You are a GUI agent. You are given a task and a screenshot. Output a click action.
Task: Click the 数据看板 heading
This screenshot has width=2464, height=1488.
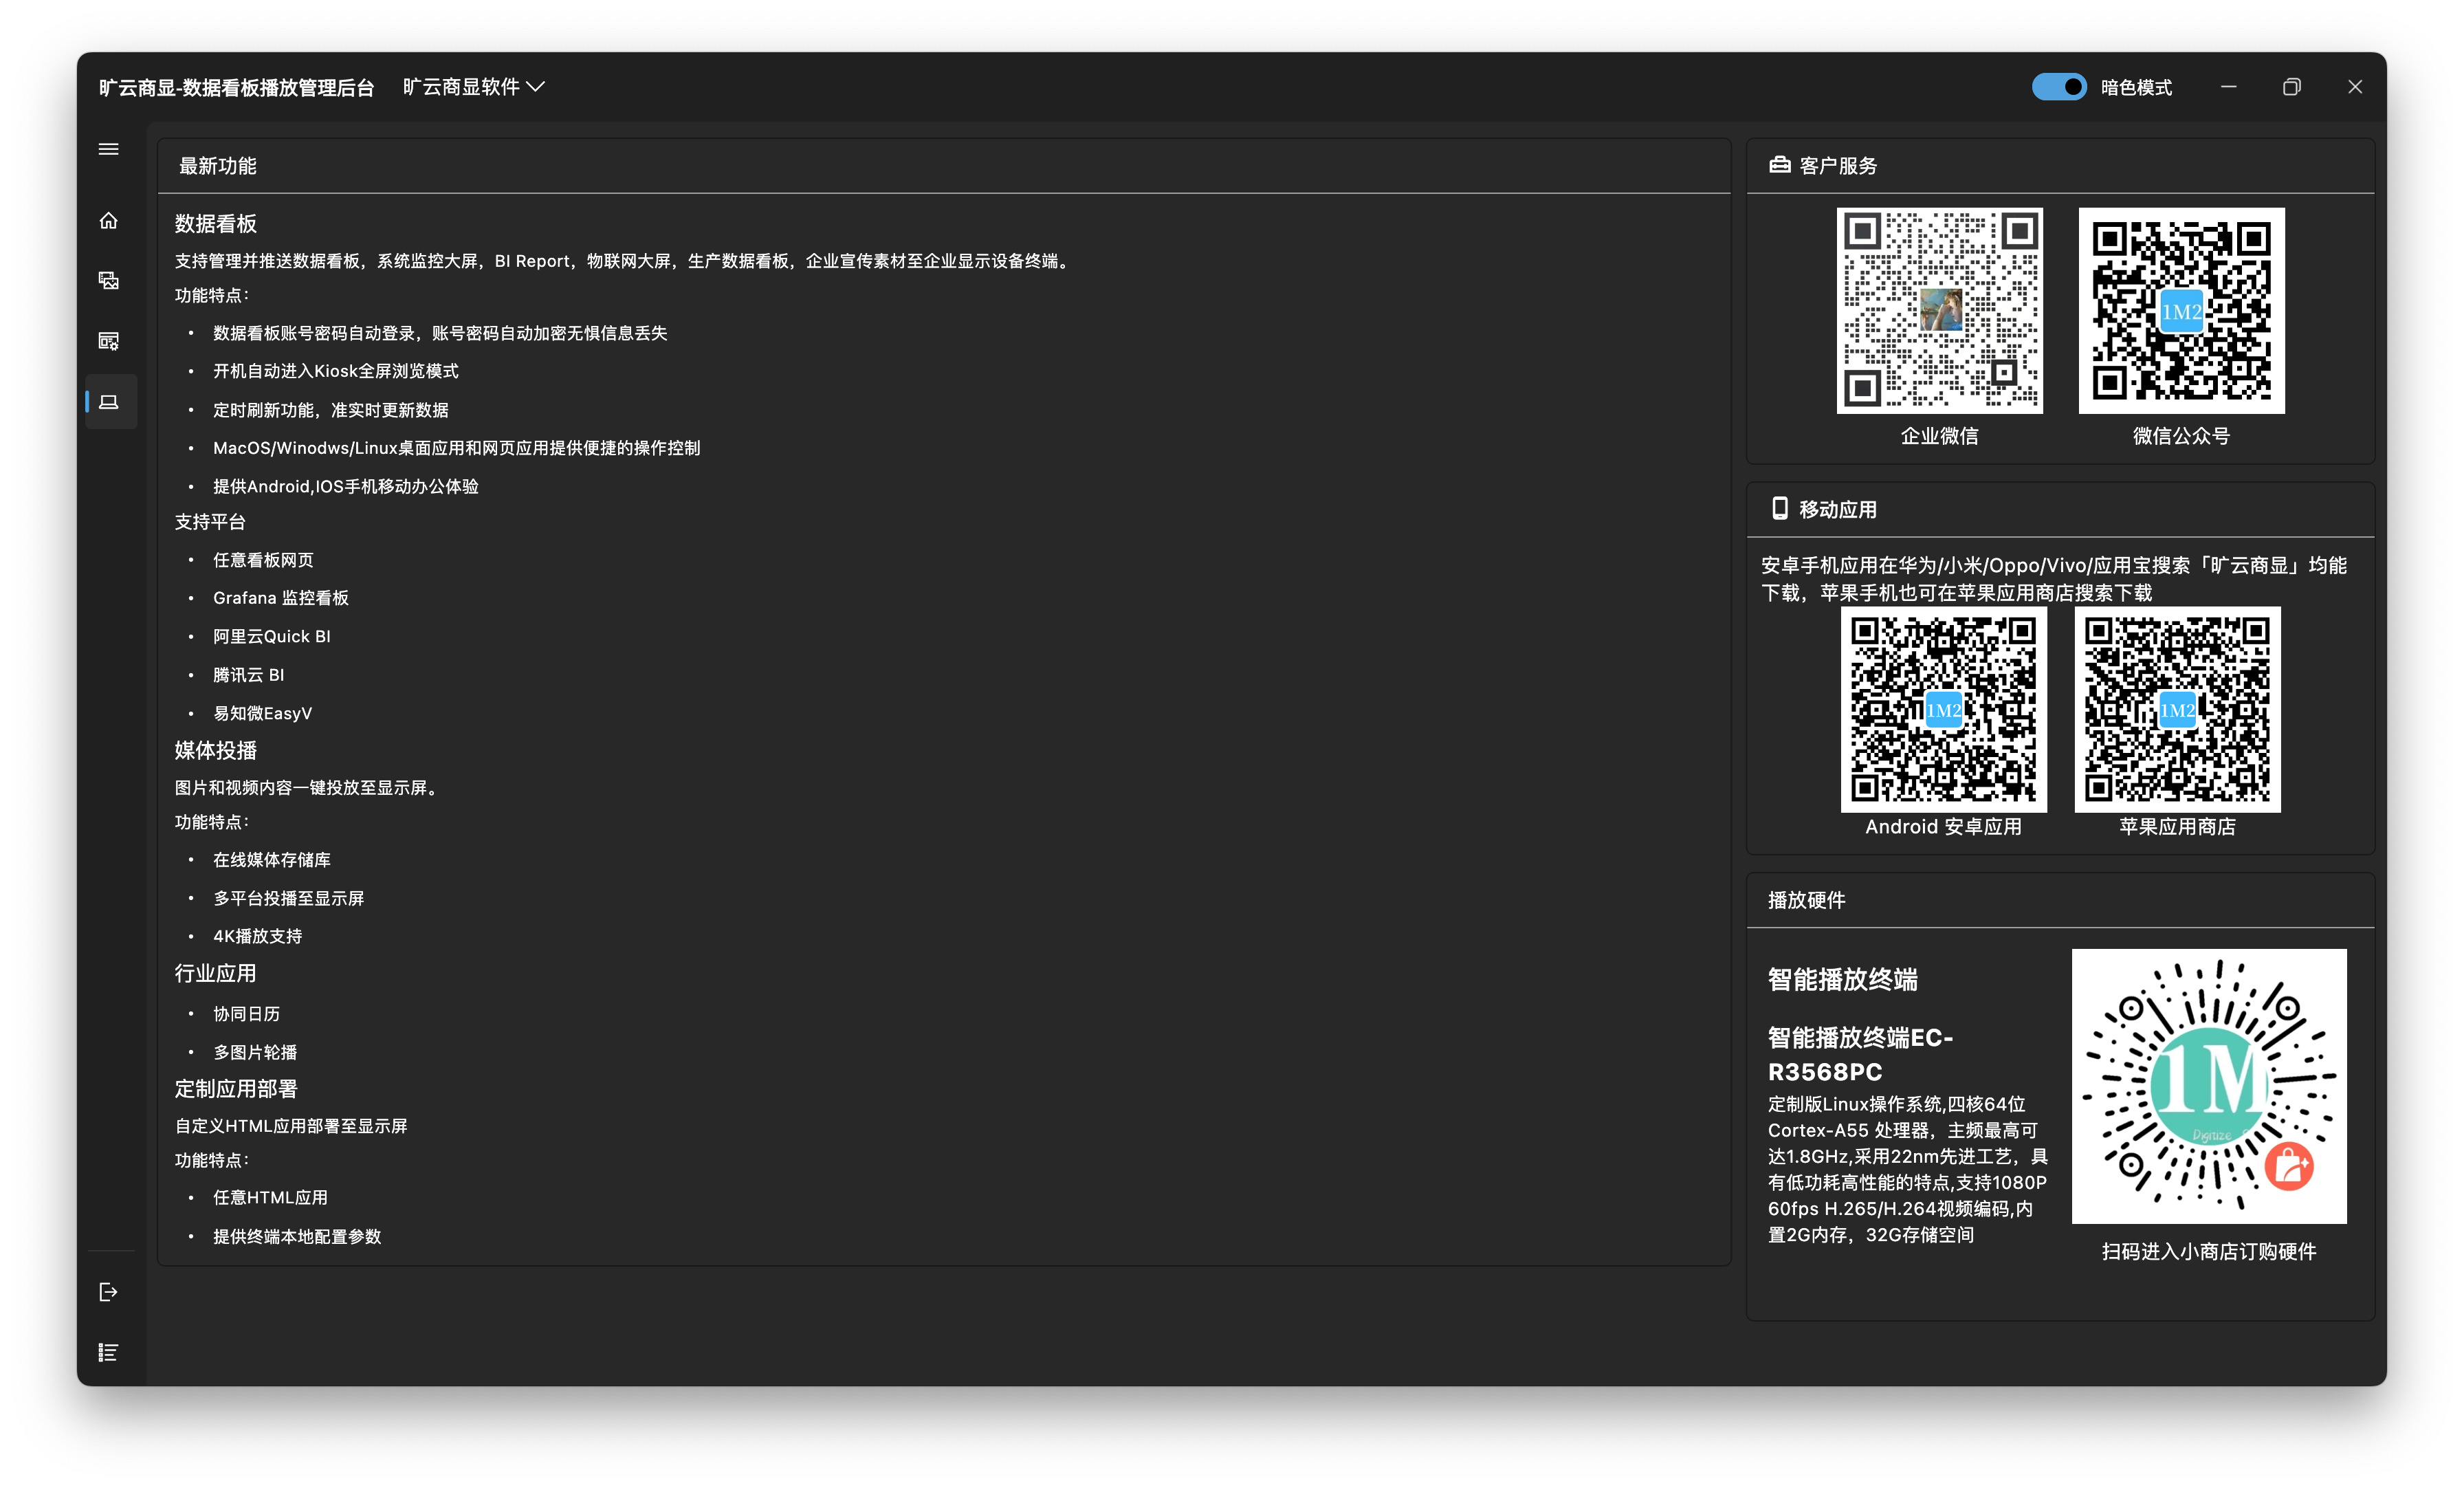216,224
